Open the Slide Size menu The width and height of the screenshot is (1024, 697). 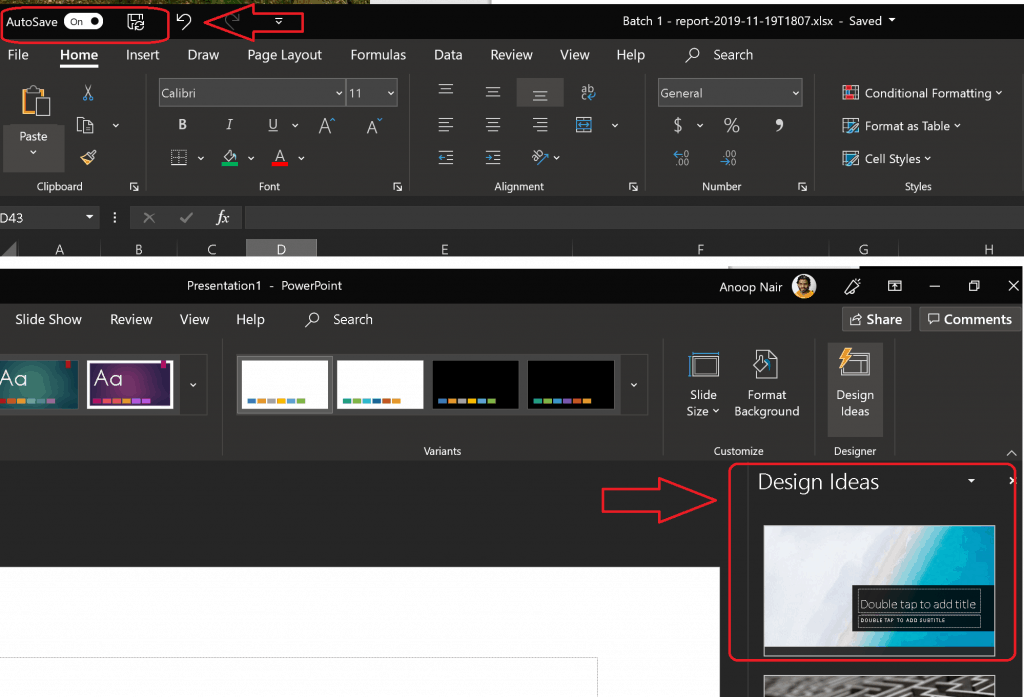(x=703, y=385)
